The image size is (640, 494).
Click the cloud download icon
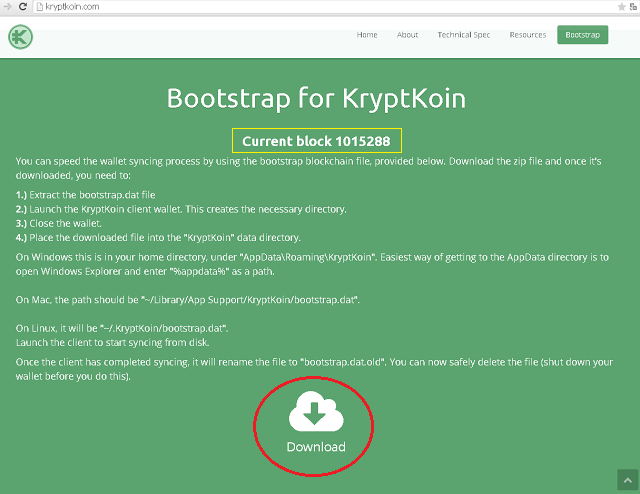[x=316, y=411]
